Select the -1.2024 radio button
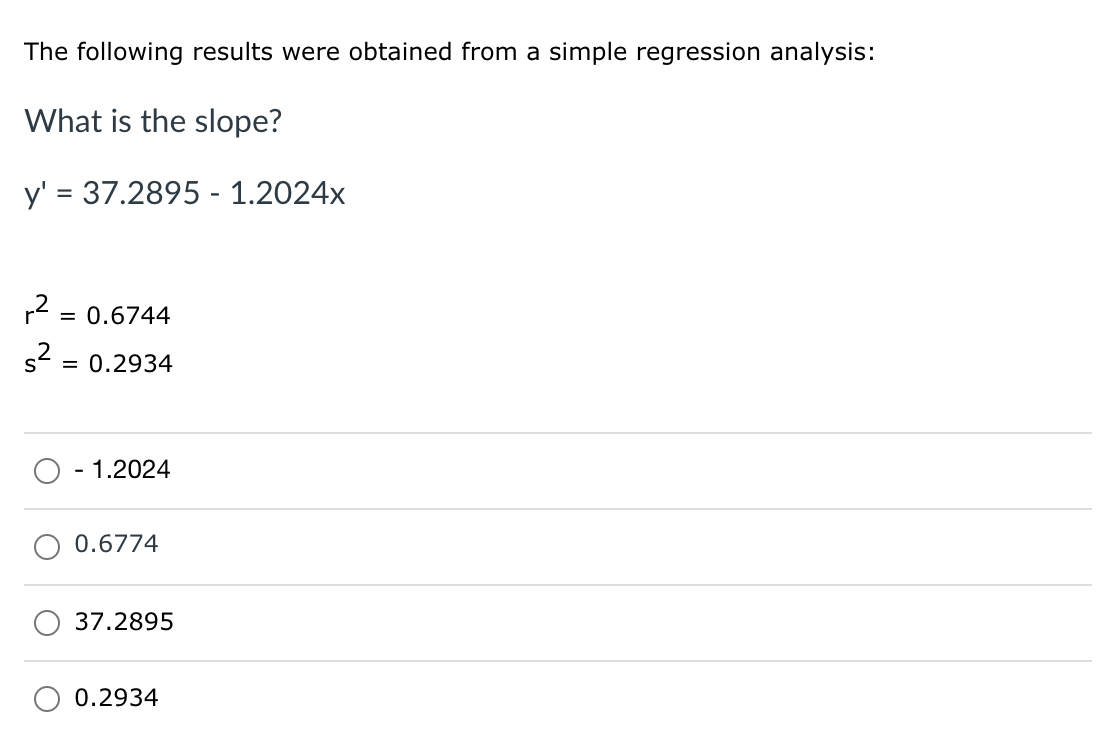The image size is (1108, 746). click(x=46, y=470)
